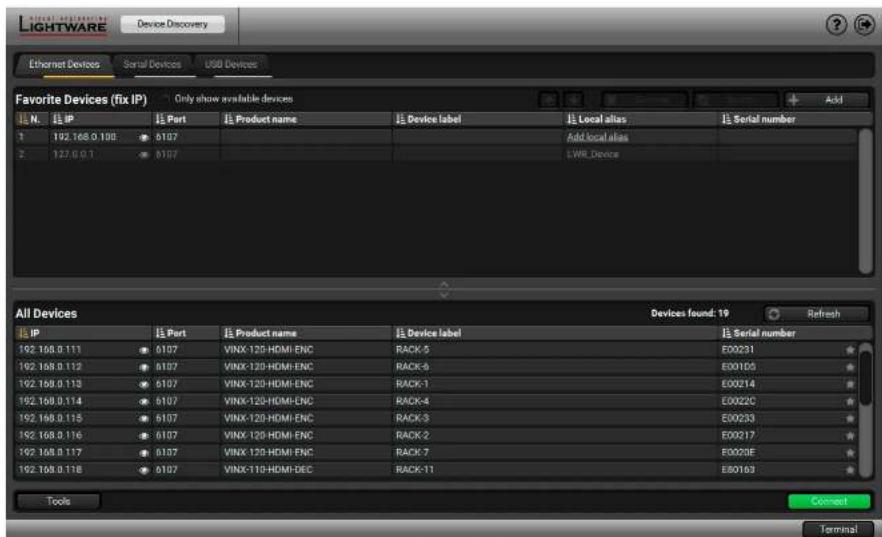This screenshot has height=537, width=882.
Task: Select device label RACK-6
Action: coord(412,367)
